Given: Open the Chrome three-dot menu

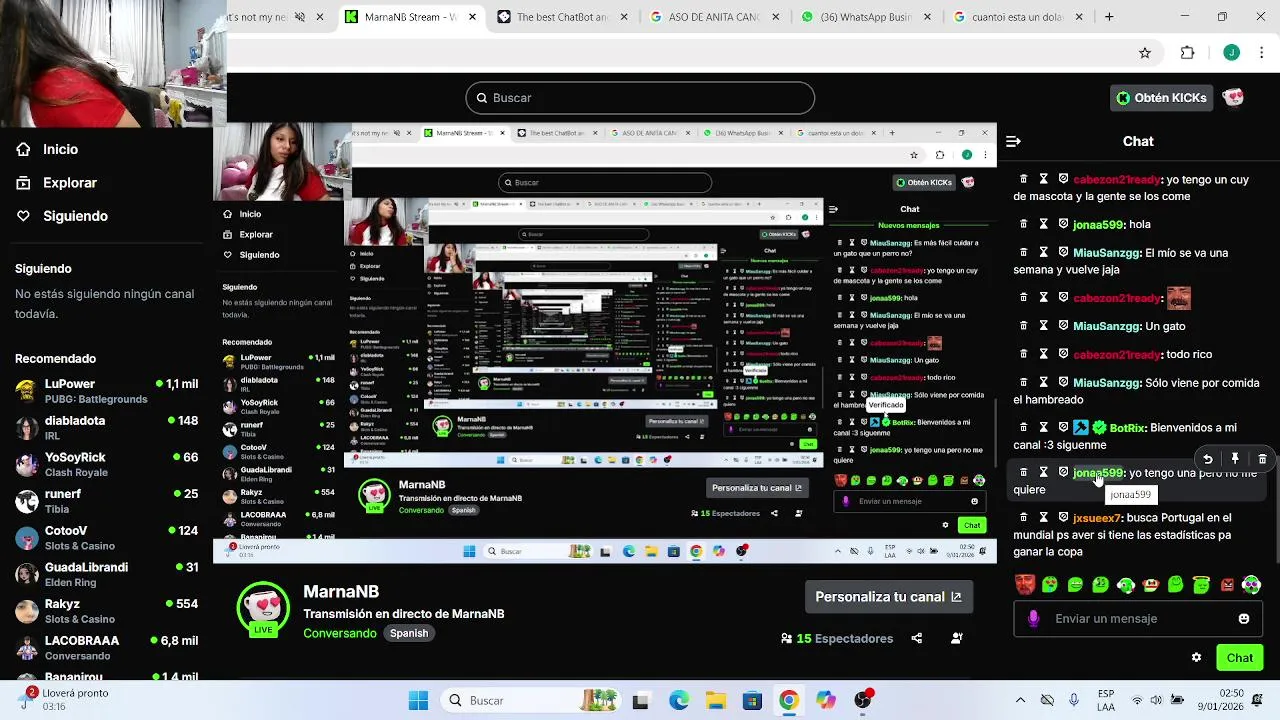Looking at the screenshot, I should (1261, 53).
